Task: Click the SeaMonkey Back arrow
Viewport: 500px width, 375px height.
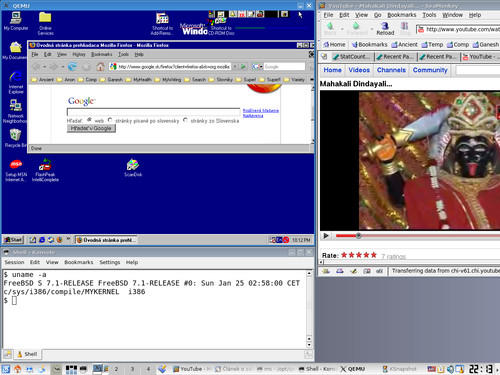Action: (330, 28)
